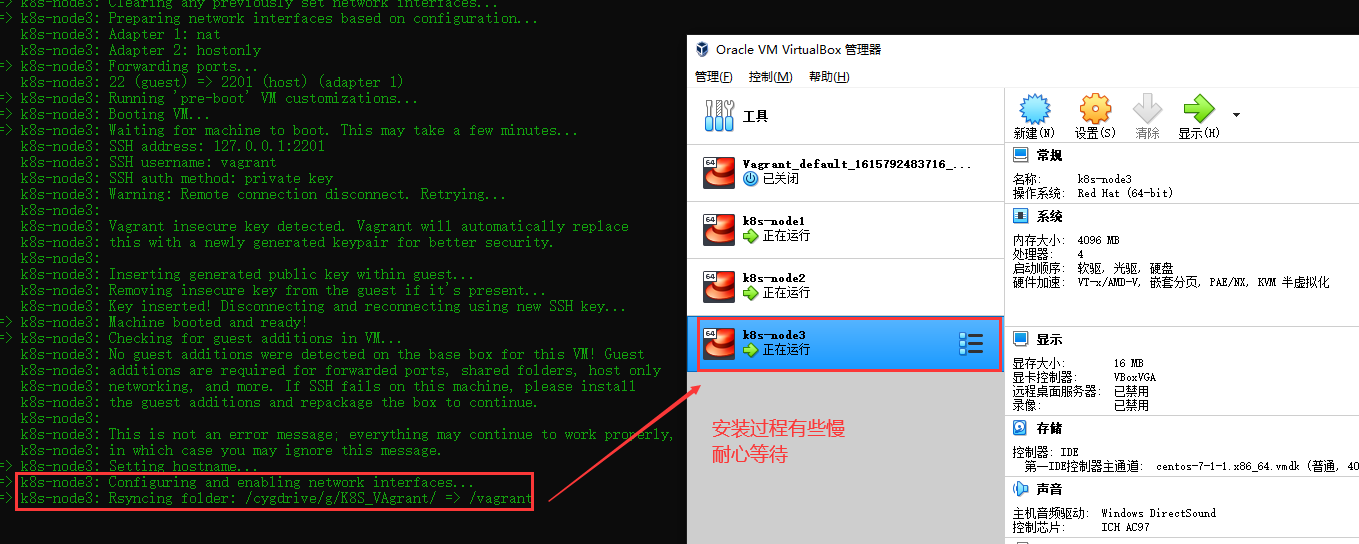Click the Audio (声音) speaker icon

coord(1021,489)
